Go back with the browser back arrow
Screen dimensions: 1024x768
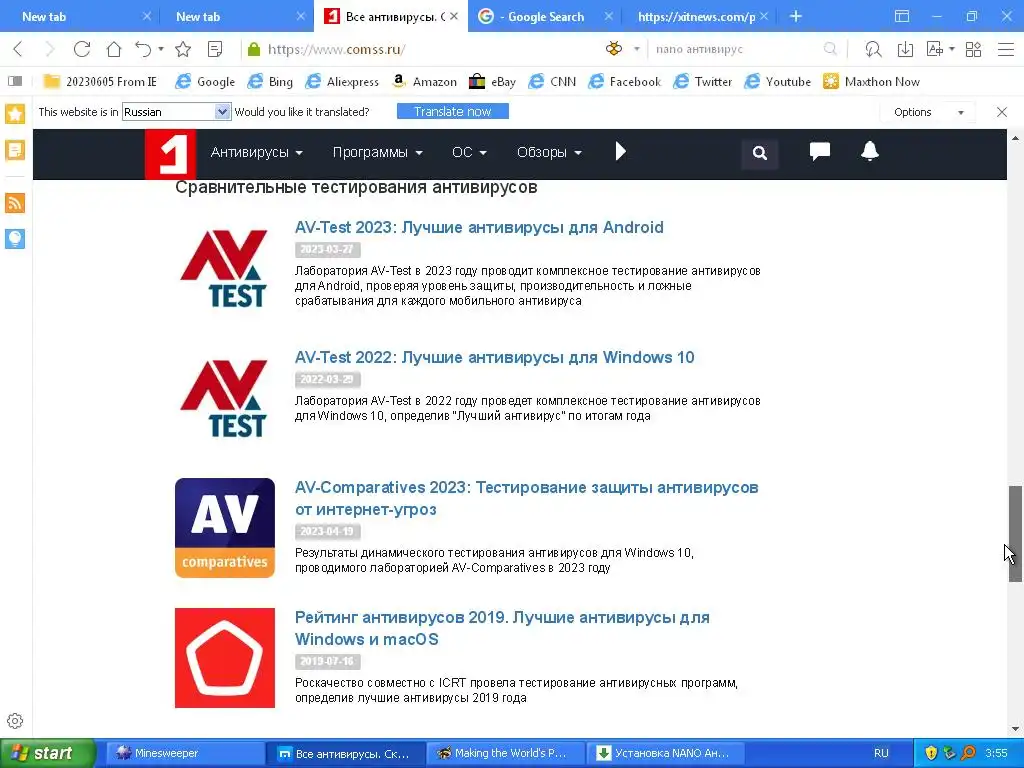pyautogui.click(x=18, y=49)
